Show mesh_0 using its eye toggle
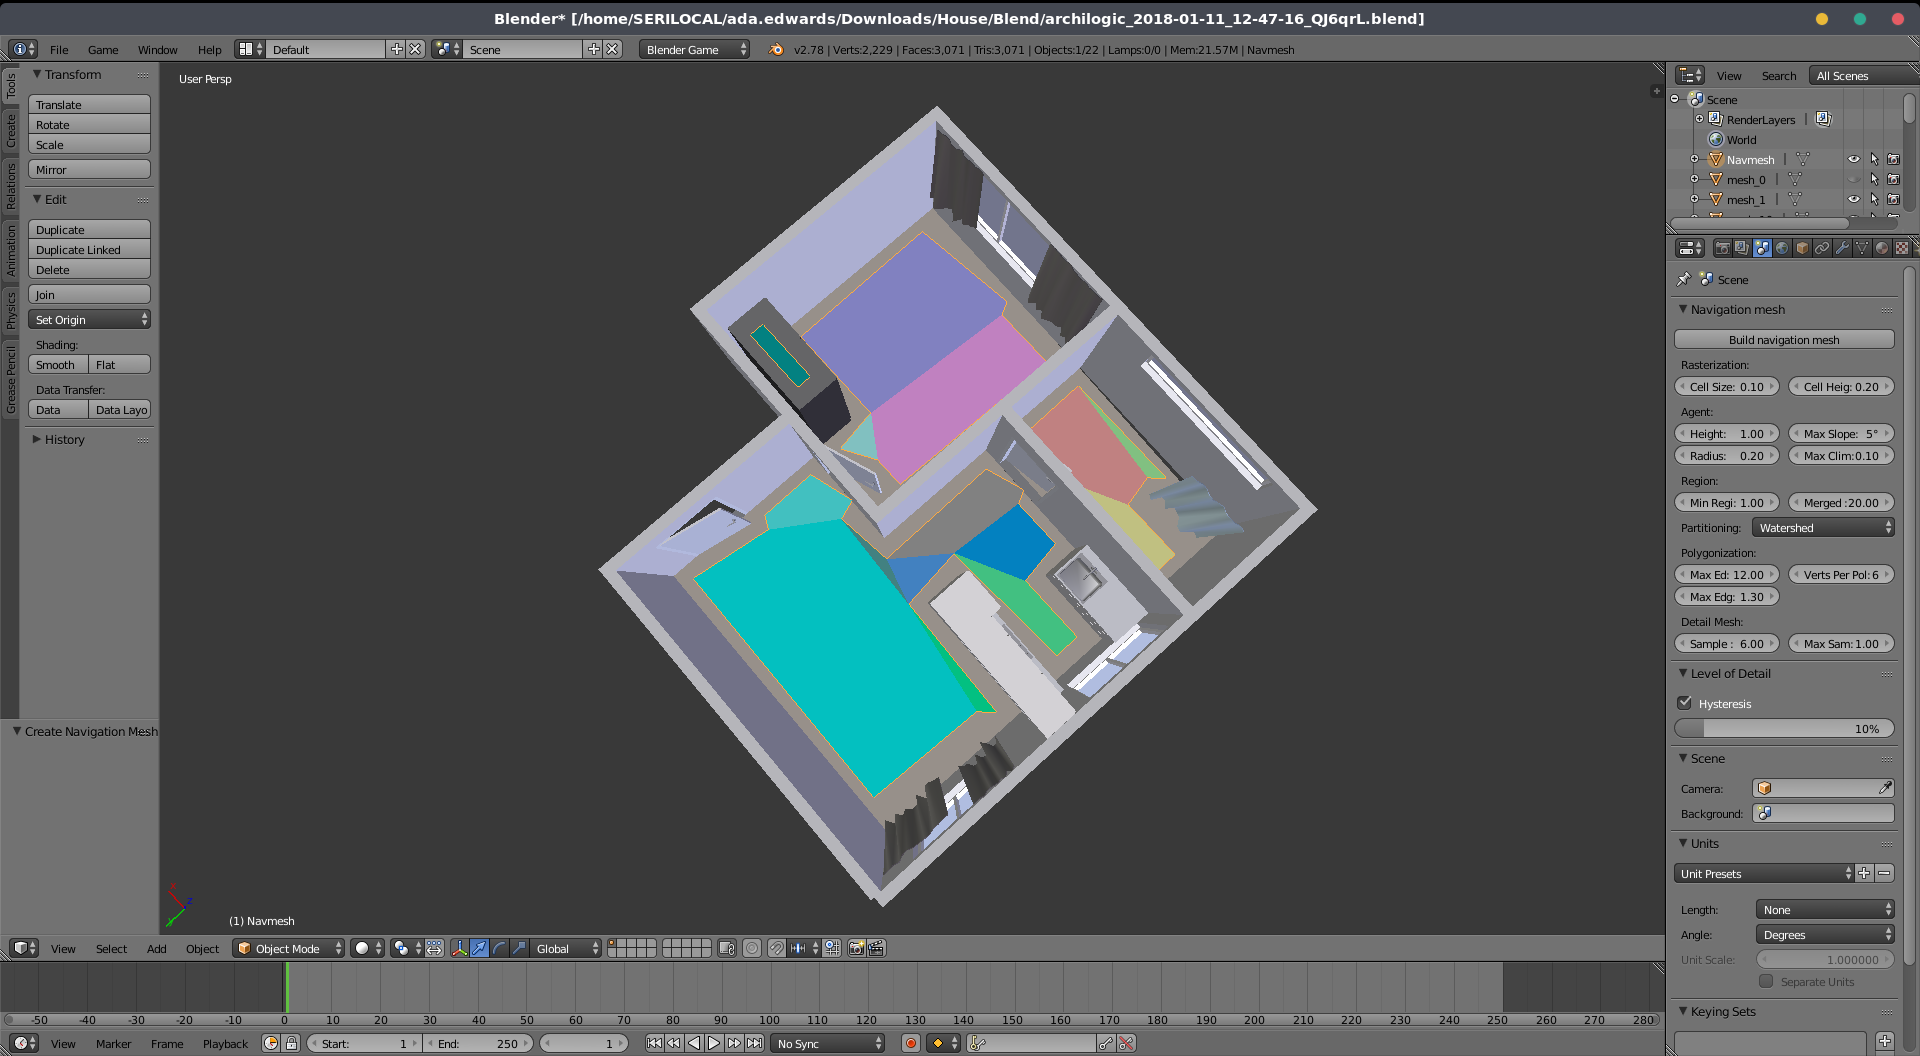 click(x=1853, y=180)
